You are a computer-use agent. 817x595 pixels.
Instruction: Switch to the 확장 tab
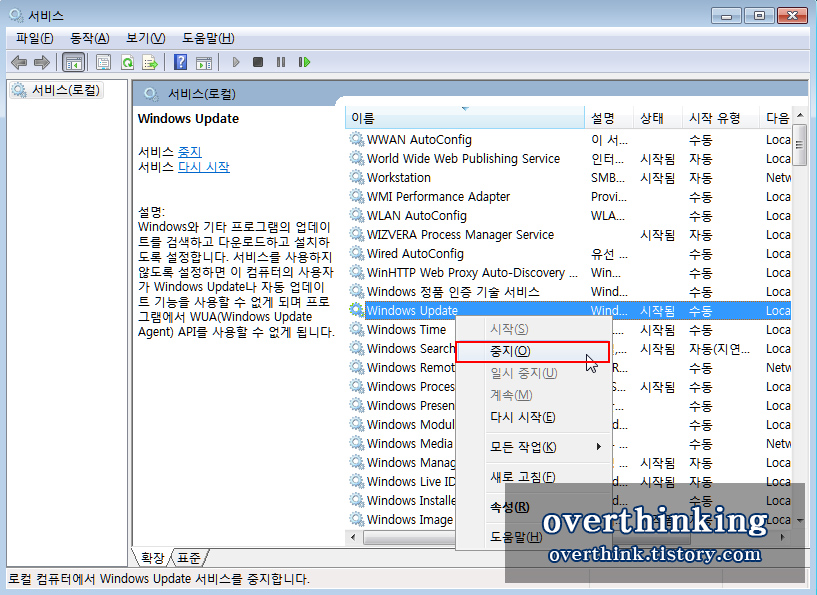[x=153, y=558]
